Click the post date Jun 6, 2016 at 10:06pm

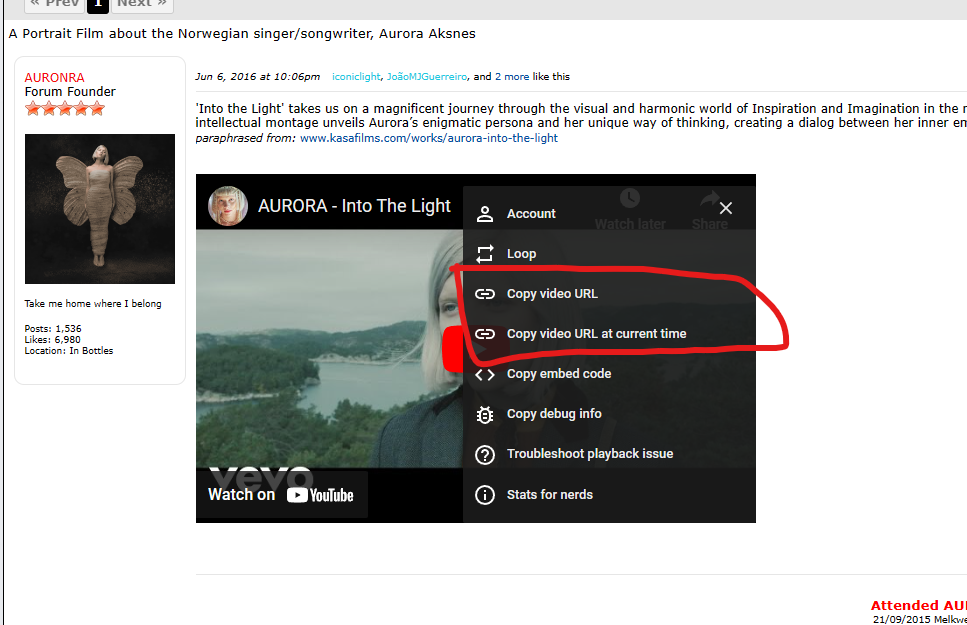pos(258,77)
